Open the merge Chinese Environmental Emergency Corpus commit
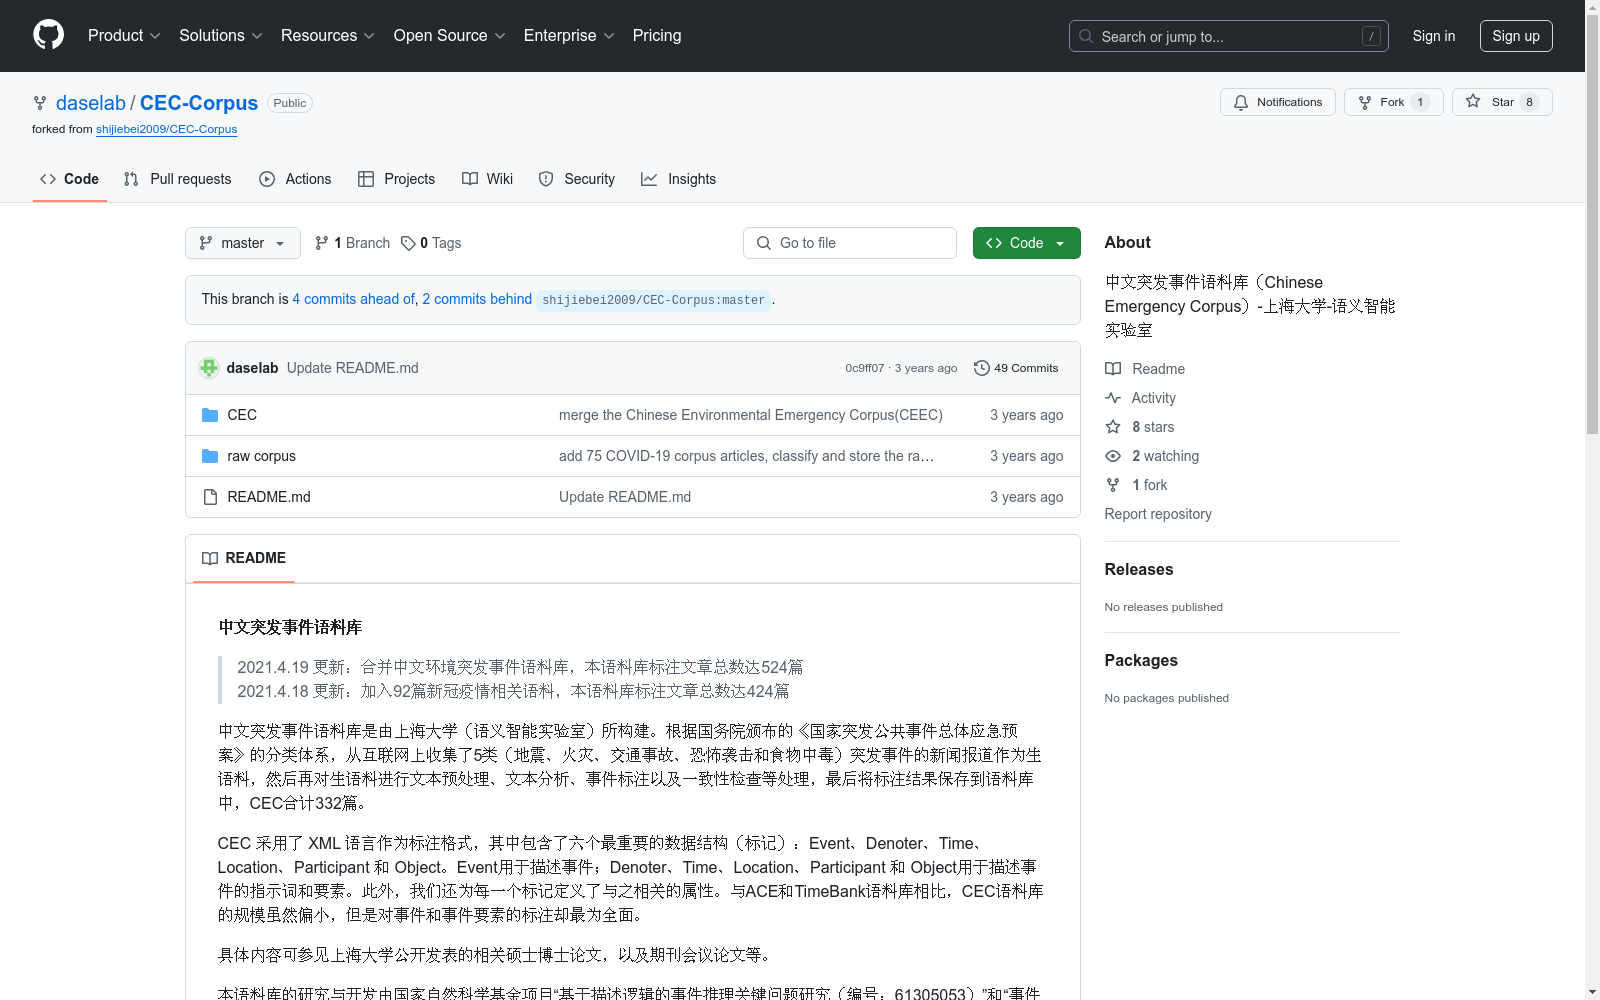 (751, 415)
